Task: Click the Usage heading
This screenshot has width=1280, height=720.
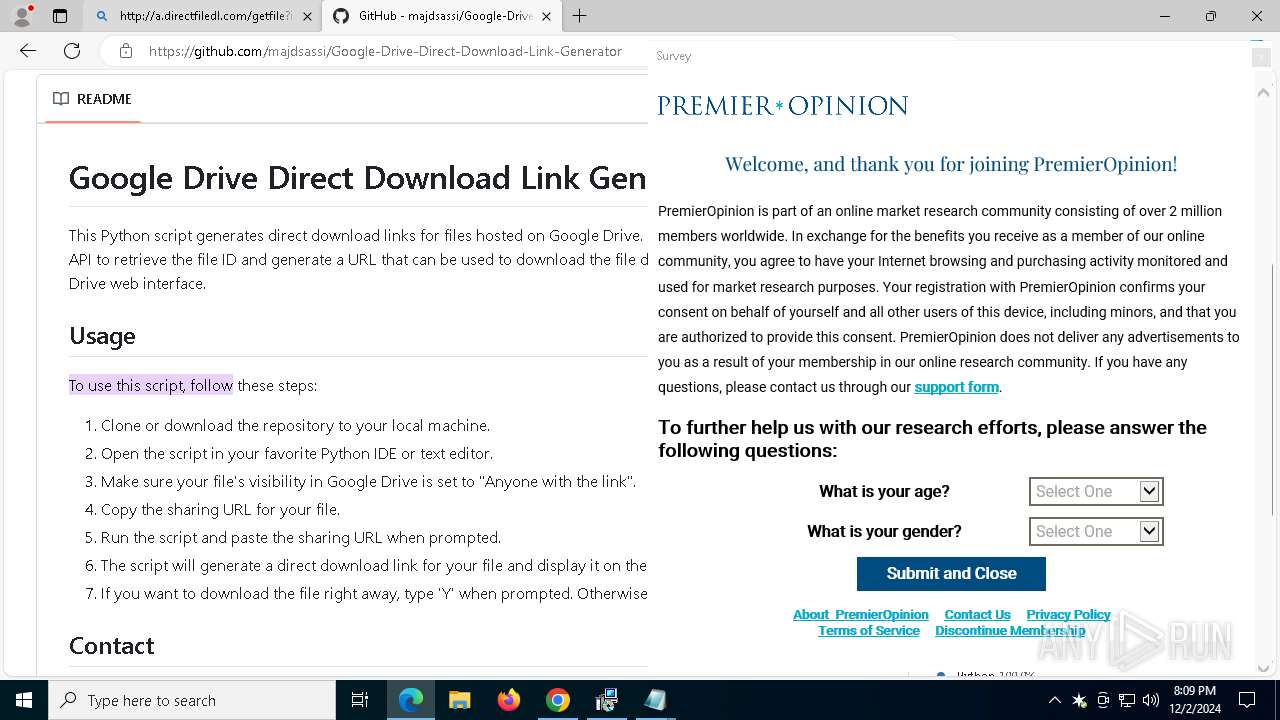Action: tap(102, 336)
